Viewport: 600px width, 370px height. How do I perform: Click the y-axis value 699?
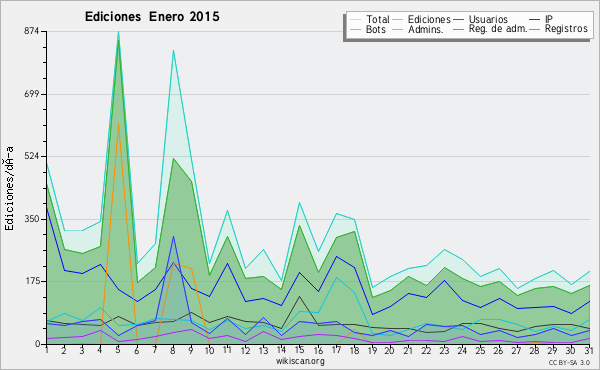click(x=32, y=94)
